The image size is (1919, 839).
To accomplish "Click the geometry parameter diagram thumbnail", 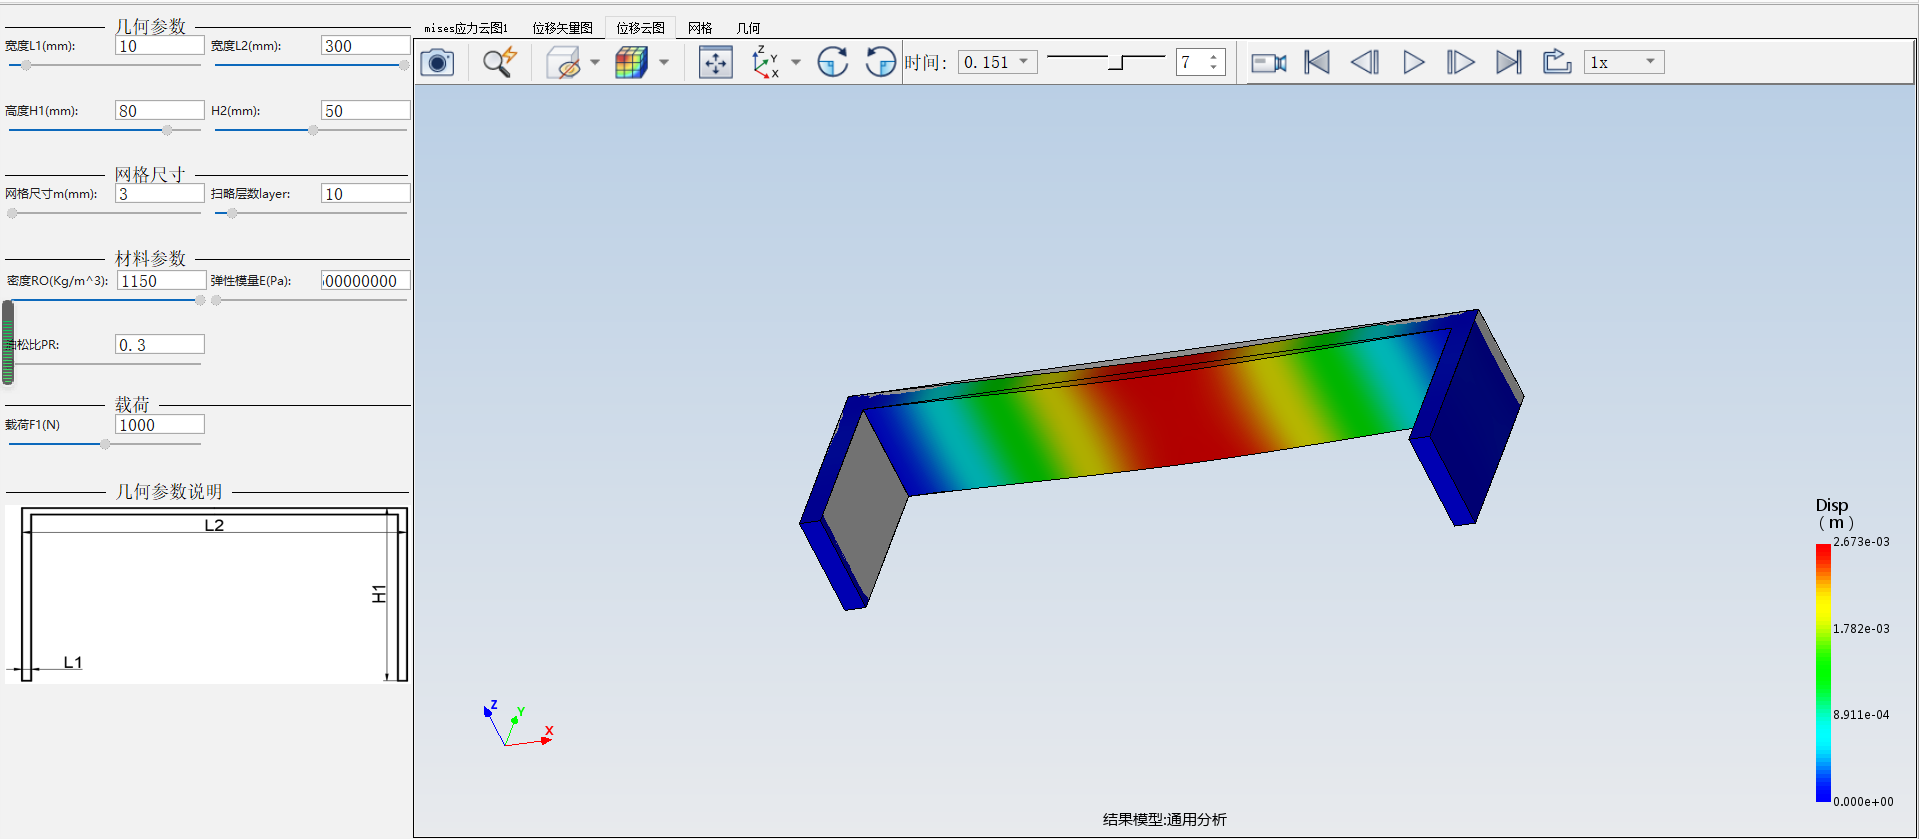I will [x=207, y=595].
